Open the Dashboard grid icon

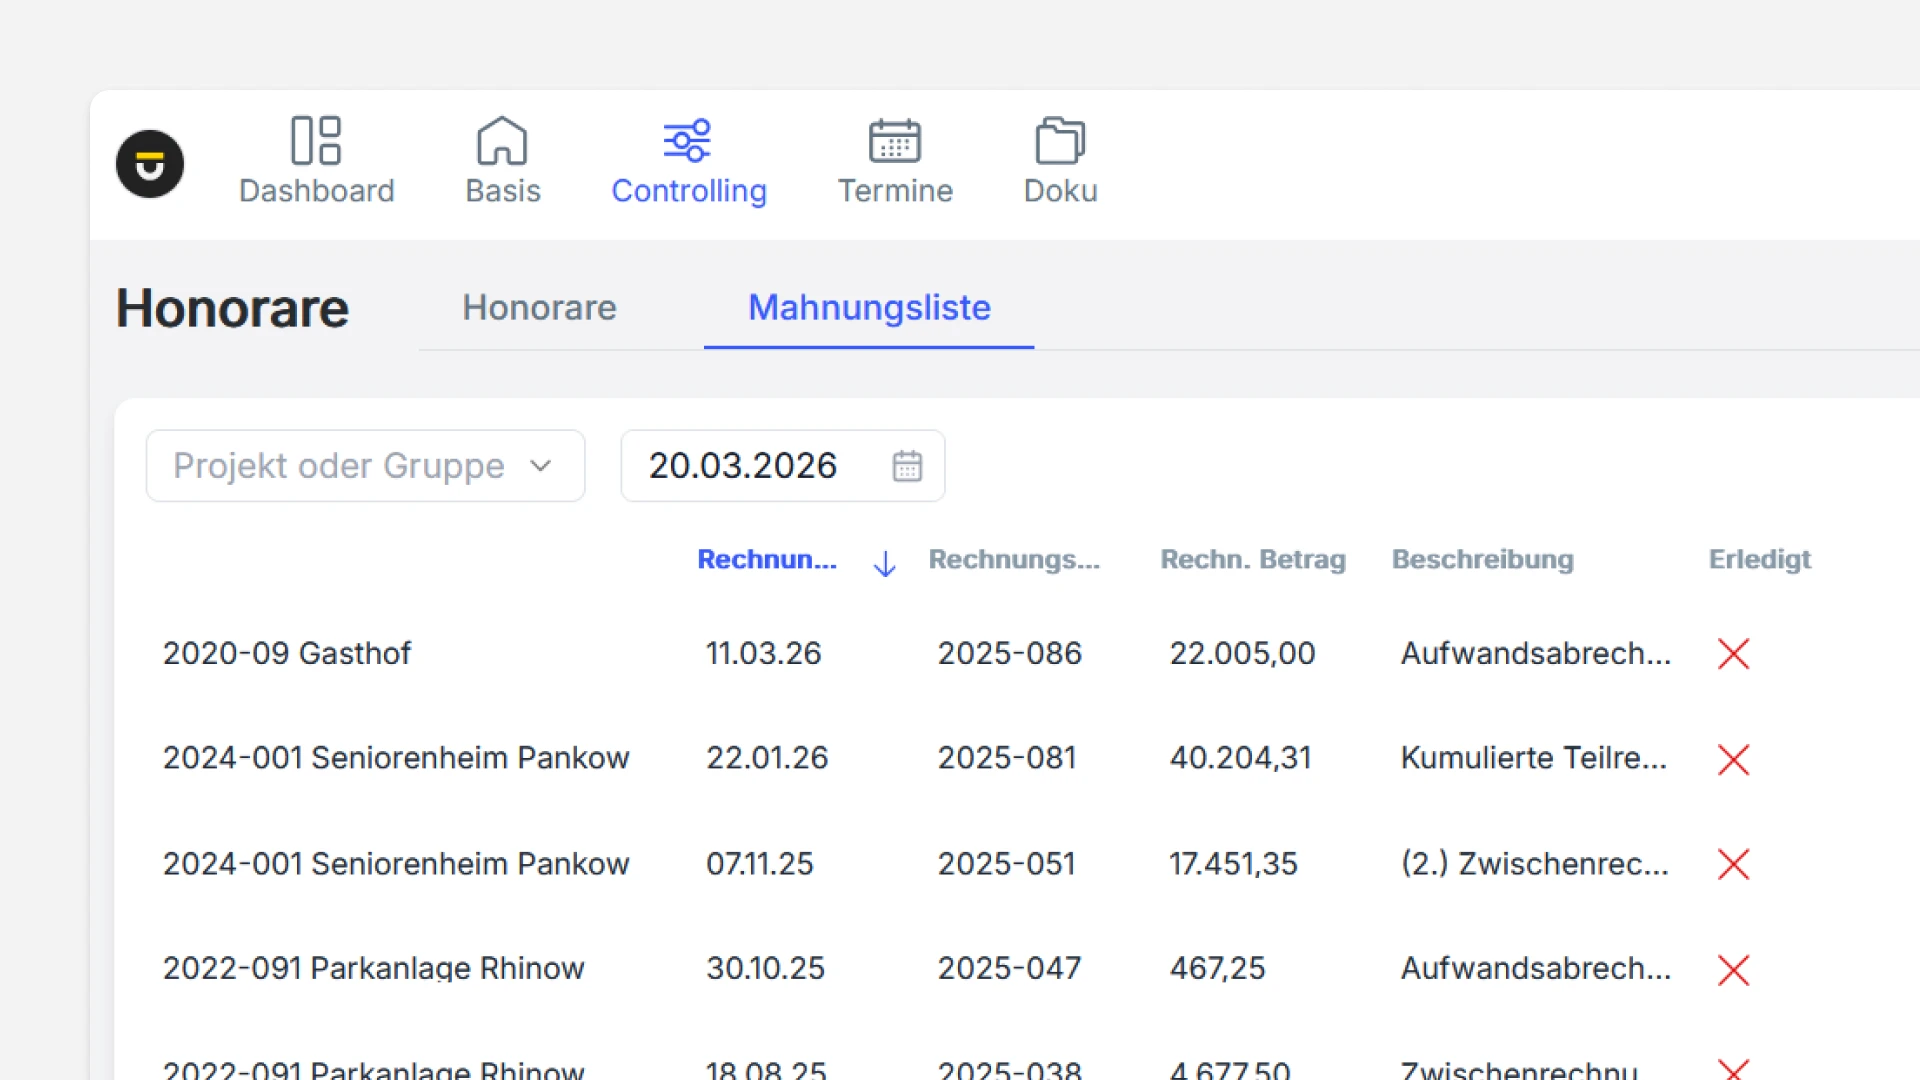coord(316,140)
